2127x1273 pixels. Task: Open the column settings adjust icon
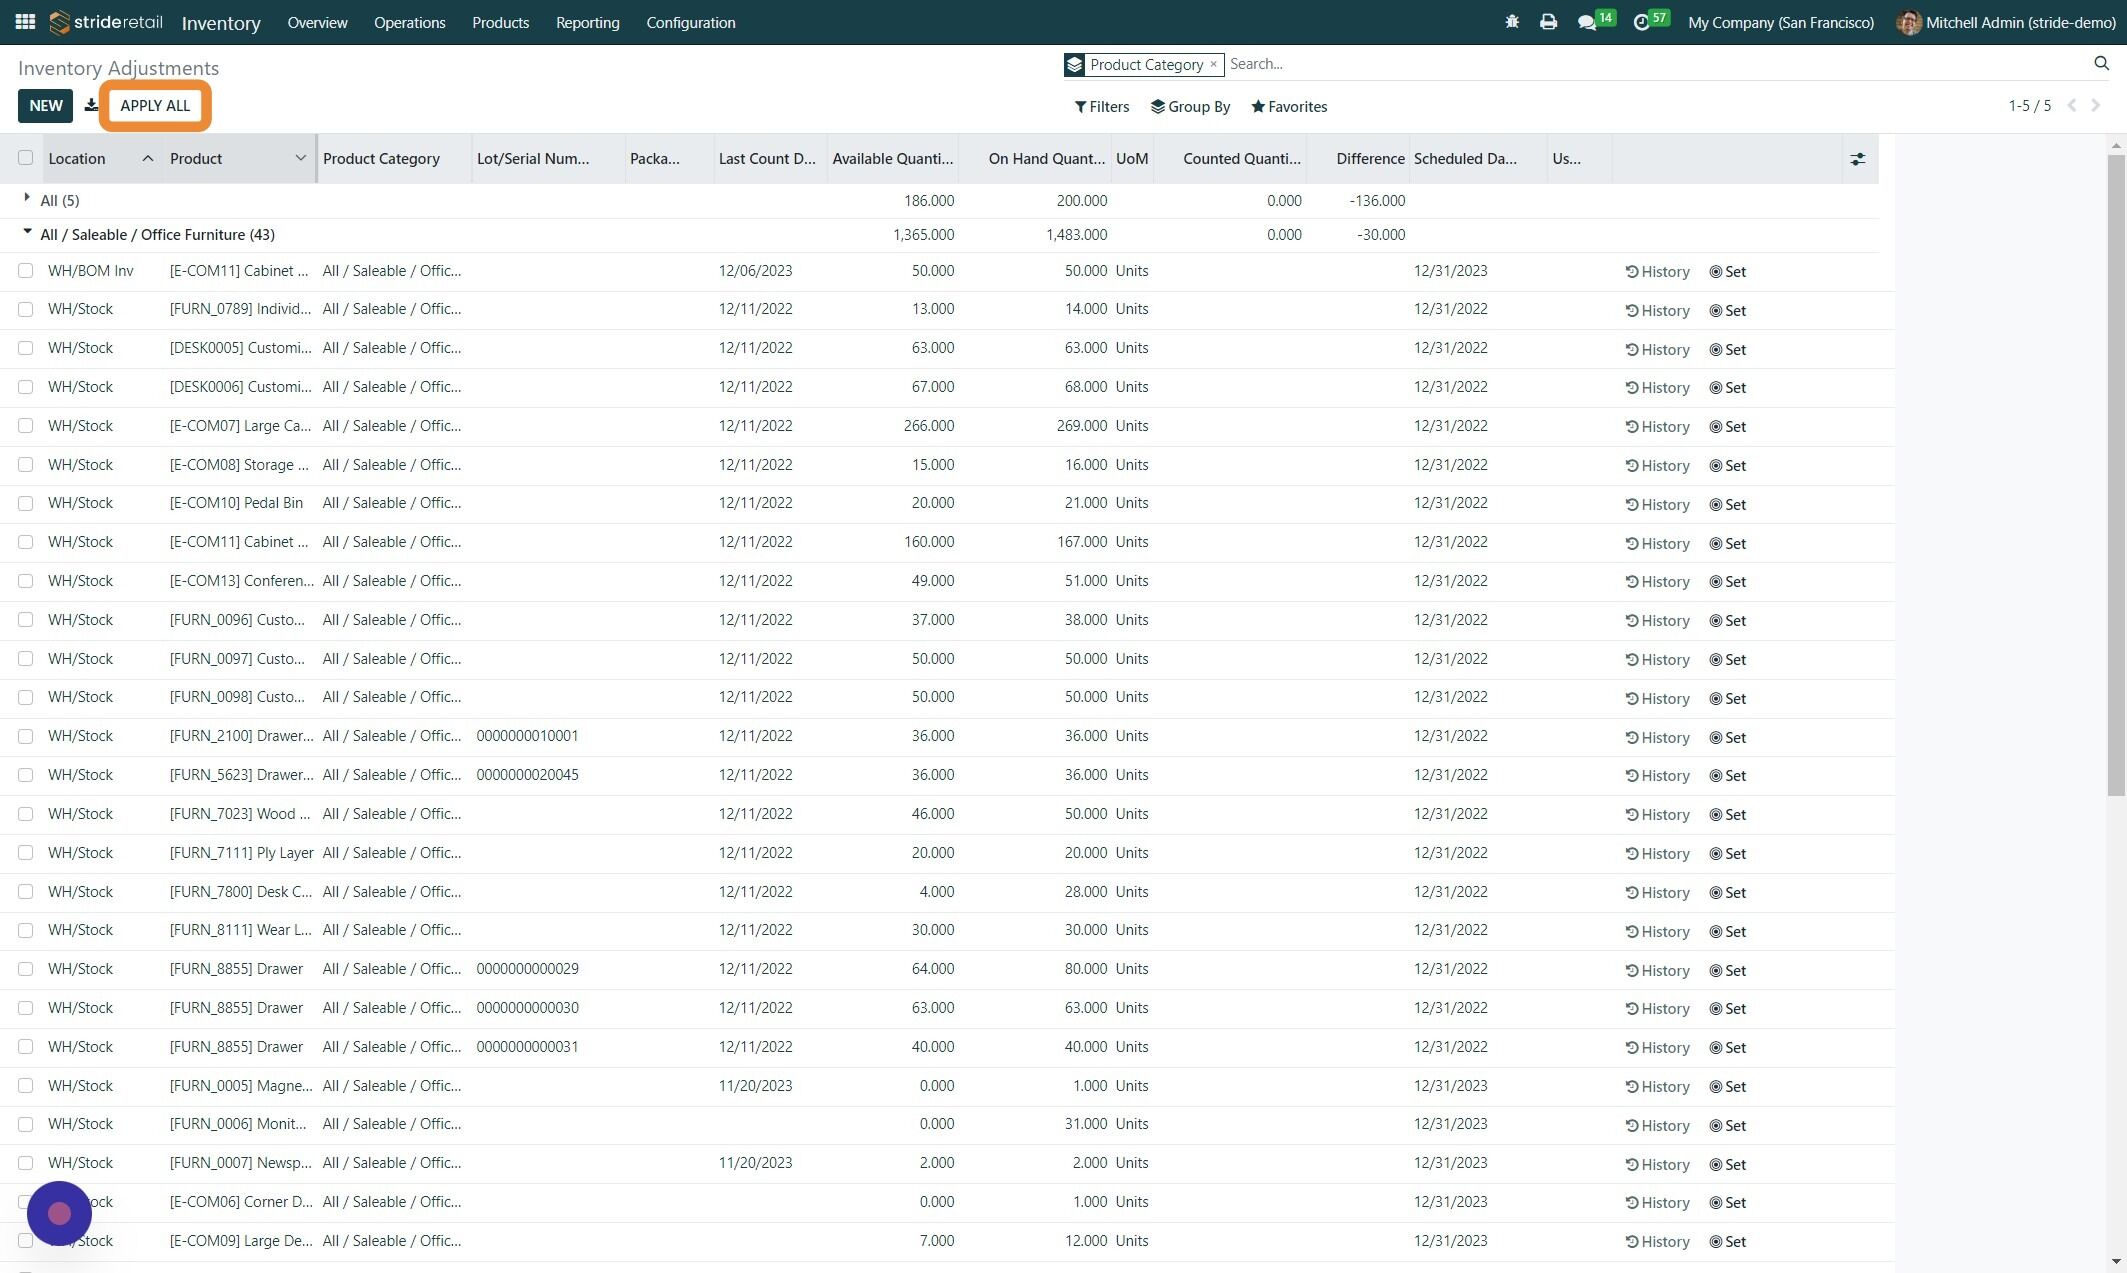click(1858, 159)
